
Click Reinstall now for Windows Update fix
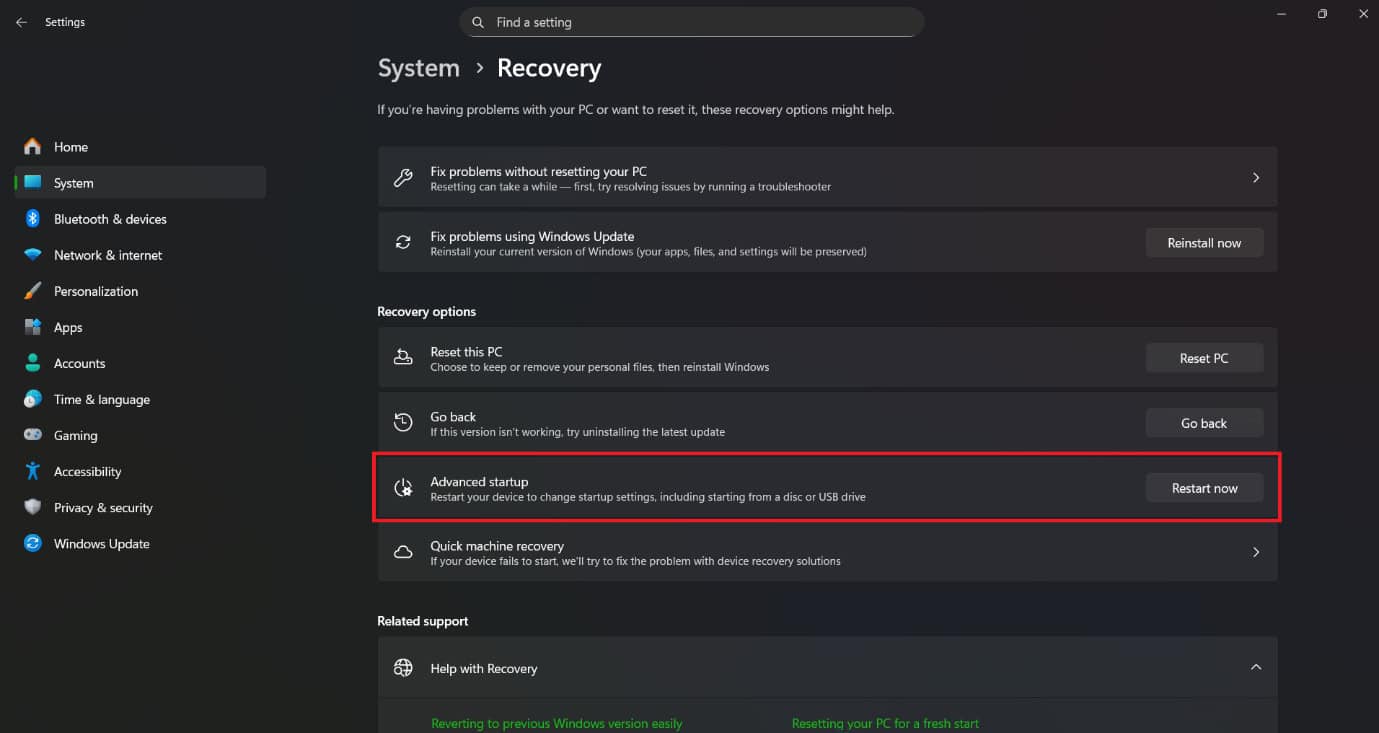1204,242
